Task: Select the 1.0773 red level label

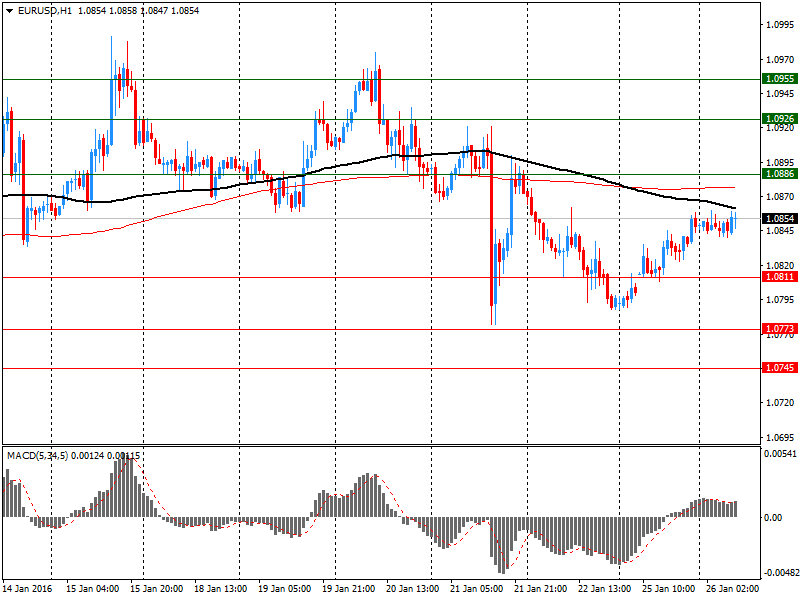Action: tap(779, 329)
